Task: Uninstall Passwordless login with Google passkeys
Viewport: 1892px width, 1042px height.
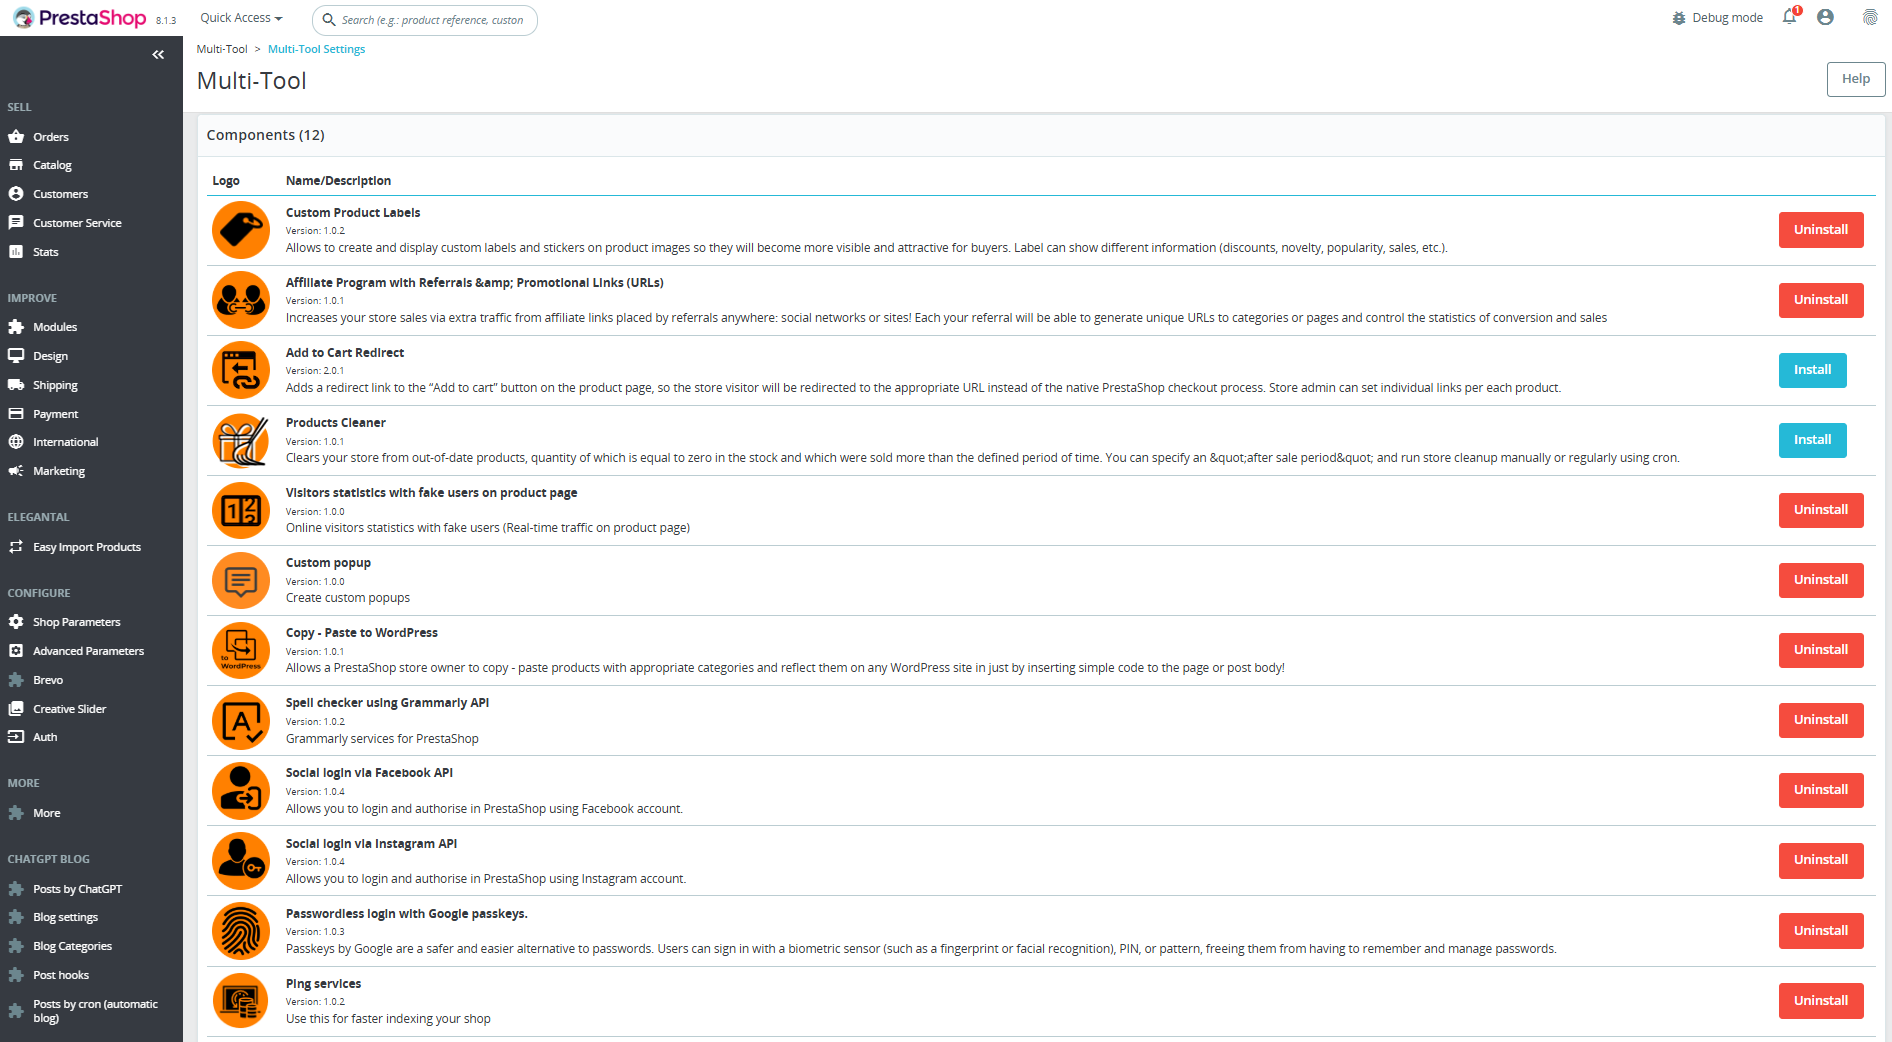Action: click(1820, 931)
